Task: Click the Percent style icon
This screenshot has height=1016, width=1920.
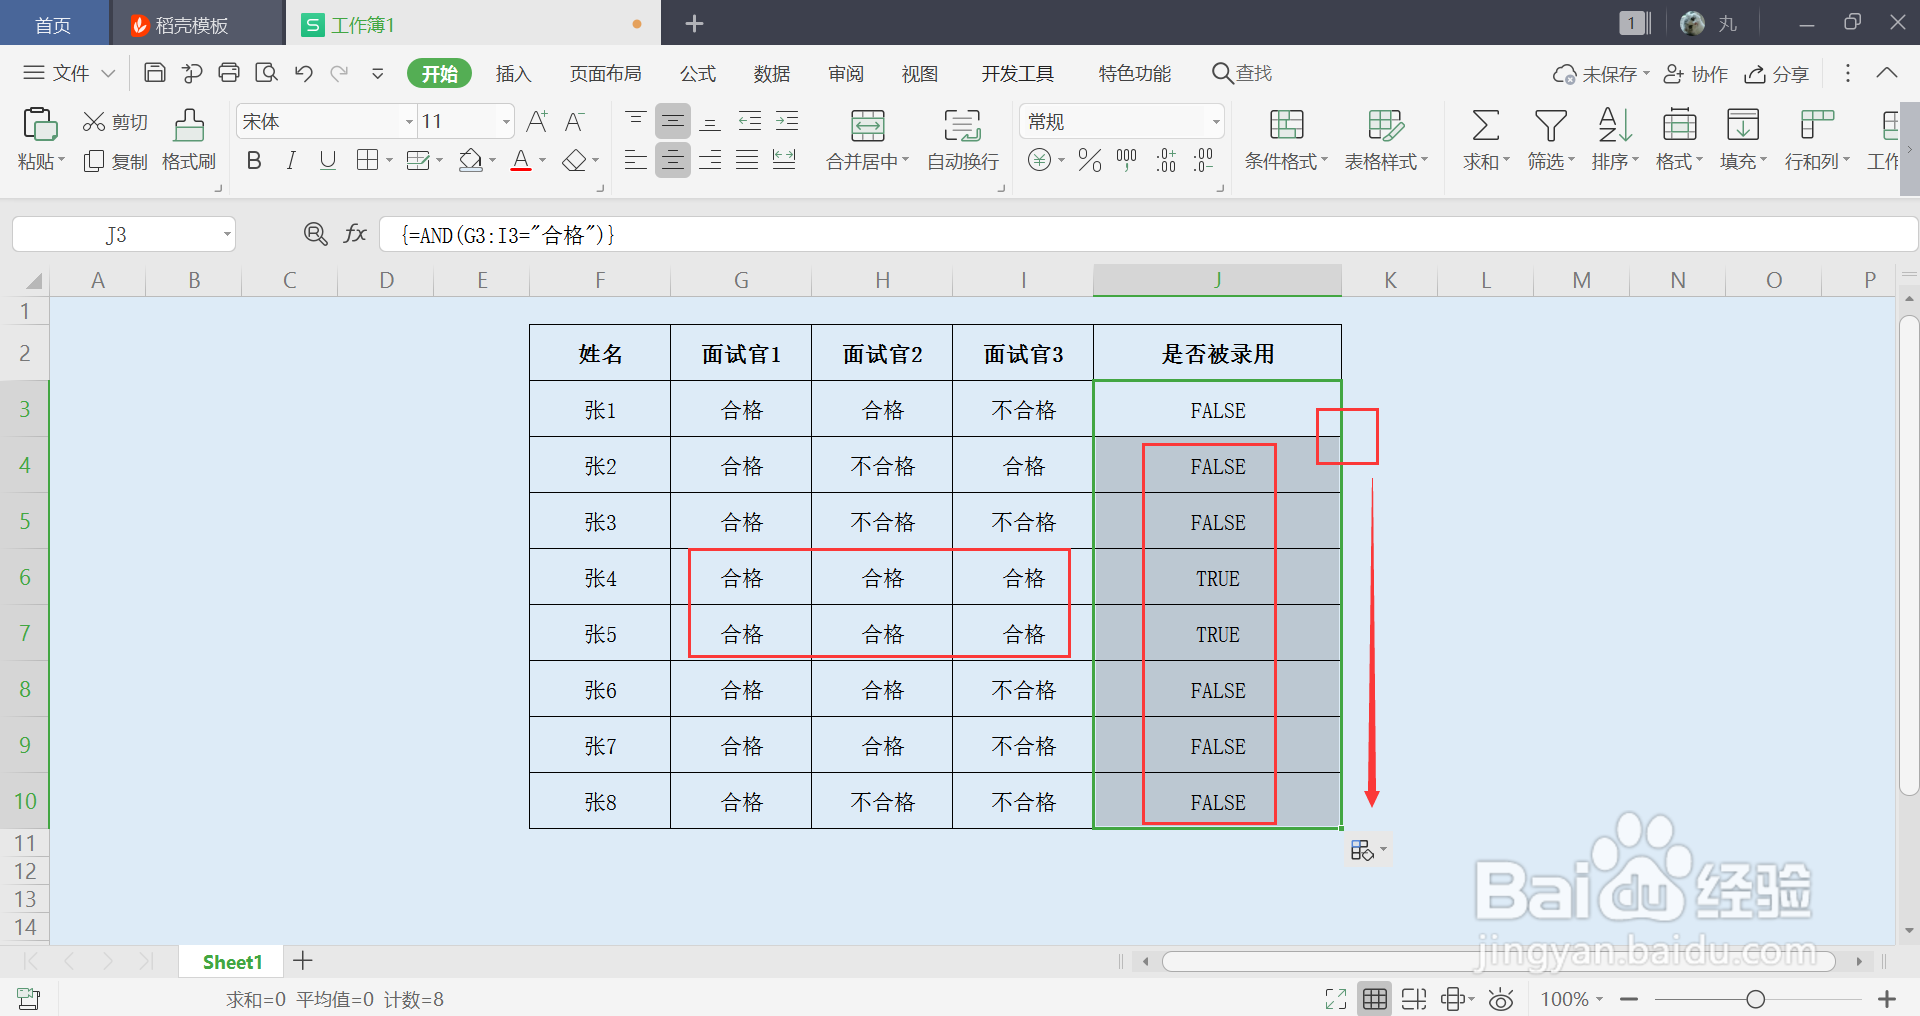Action: [x=1089, y=160]
